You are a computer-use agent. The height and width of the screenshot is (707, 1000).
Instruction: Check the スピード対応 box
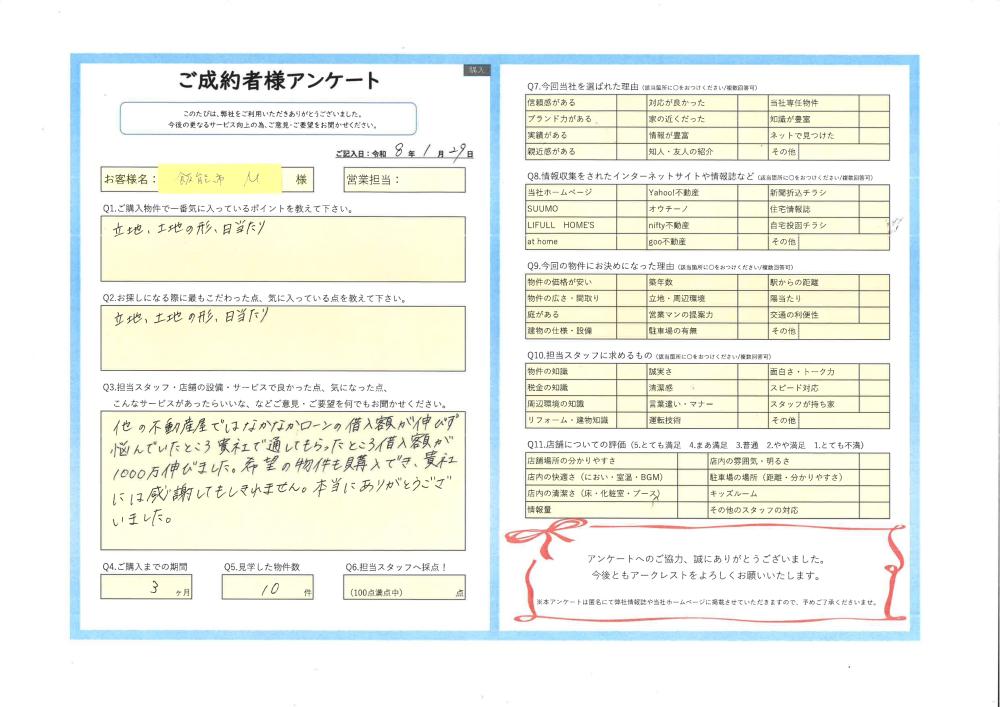pos(873,387)
